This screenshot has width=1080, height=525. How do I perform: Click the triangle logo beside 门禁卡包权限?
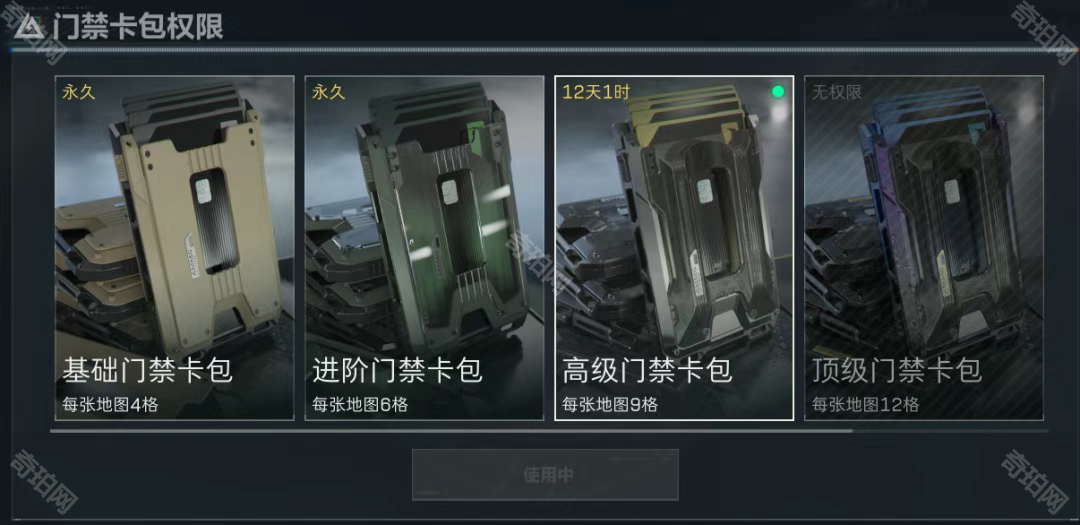click(x=28, y=27)
